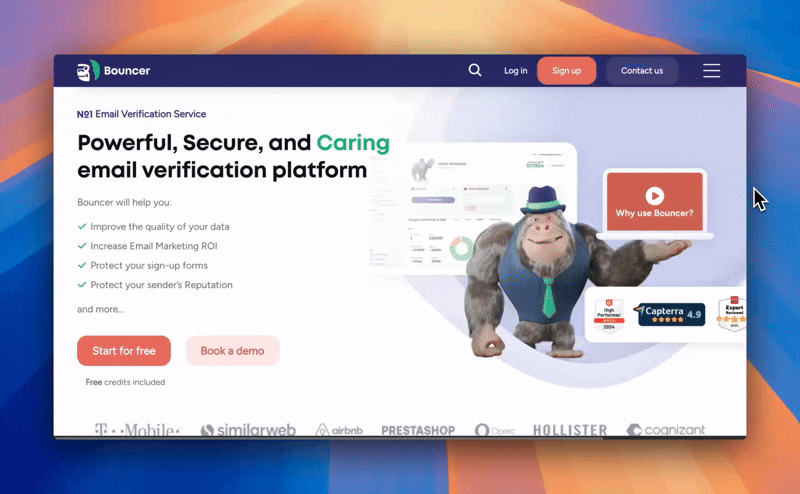Click the dashboard preview screenshot
The width and height of the screenshot is (800, 494).
[x=474, y=209]
